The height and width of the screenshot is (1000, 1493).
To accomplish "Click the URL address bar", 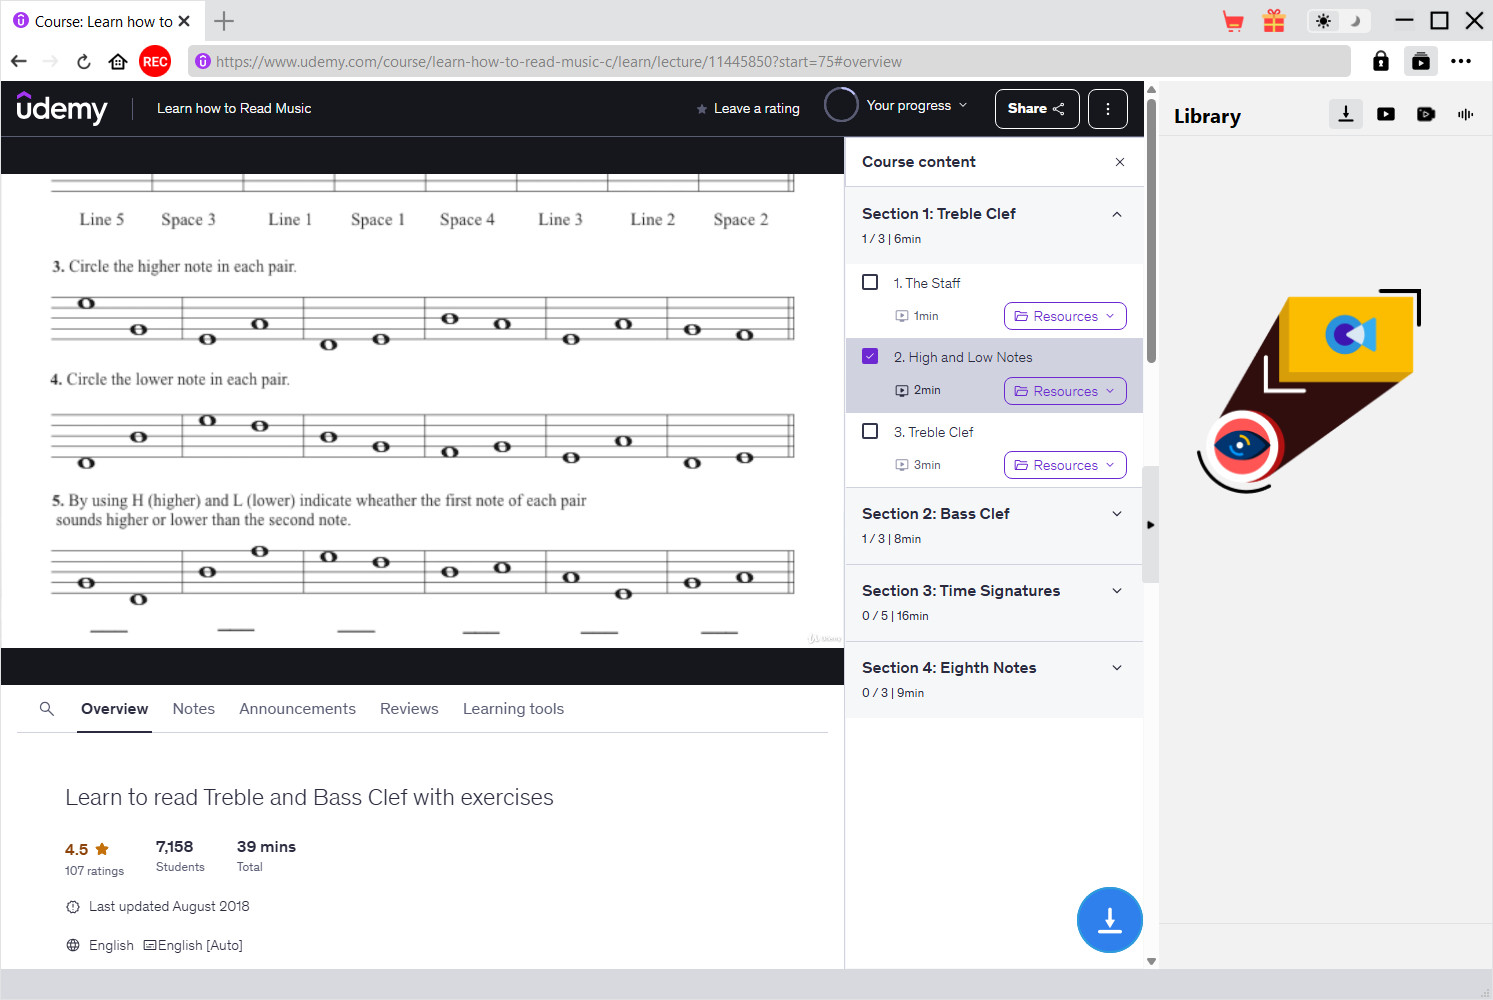I will coord(770,61).
